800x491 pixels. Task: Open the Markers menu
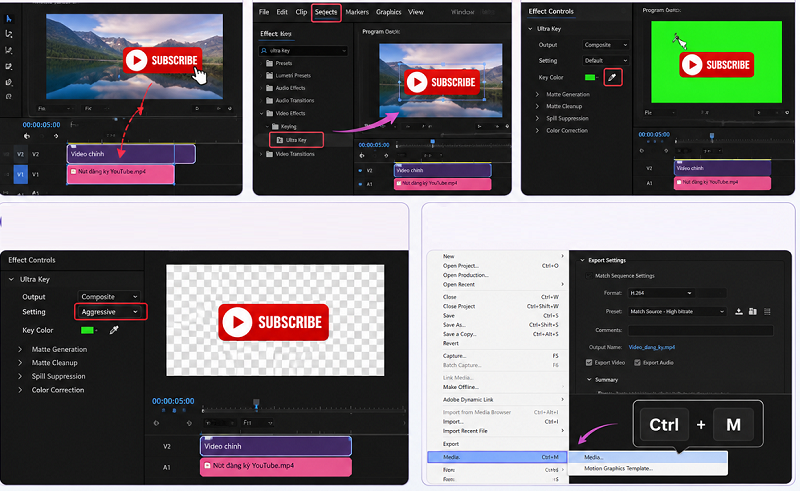click(357, 12)
